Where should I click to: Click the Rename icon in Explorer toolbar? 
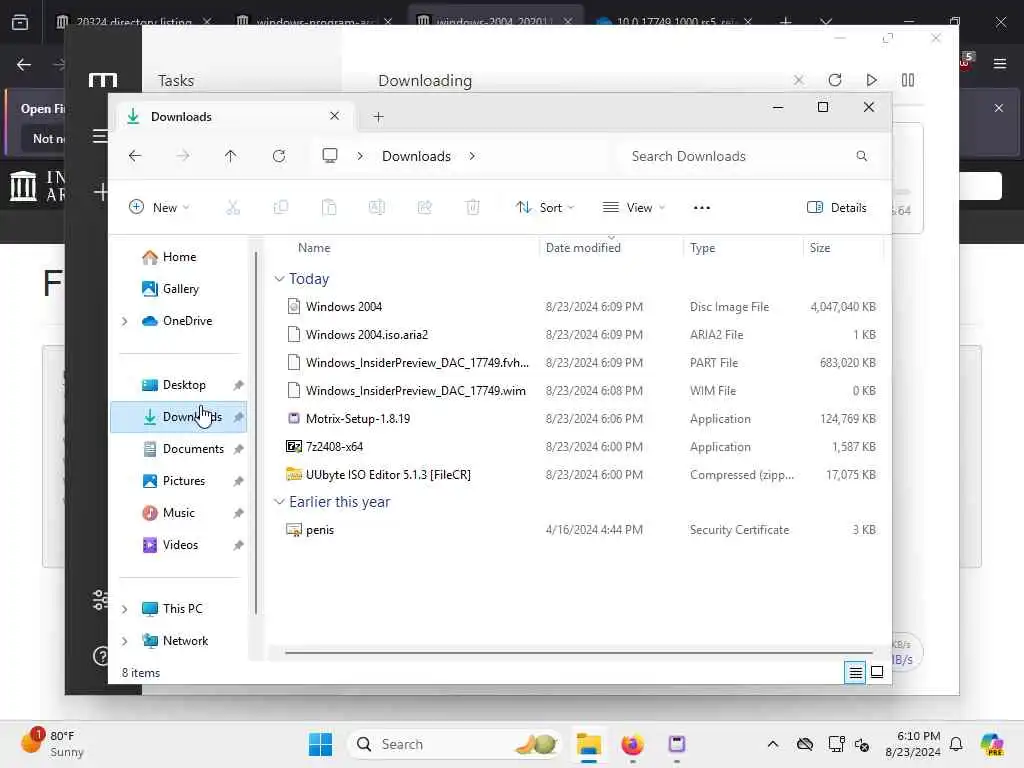click(x=377, y=208)
